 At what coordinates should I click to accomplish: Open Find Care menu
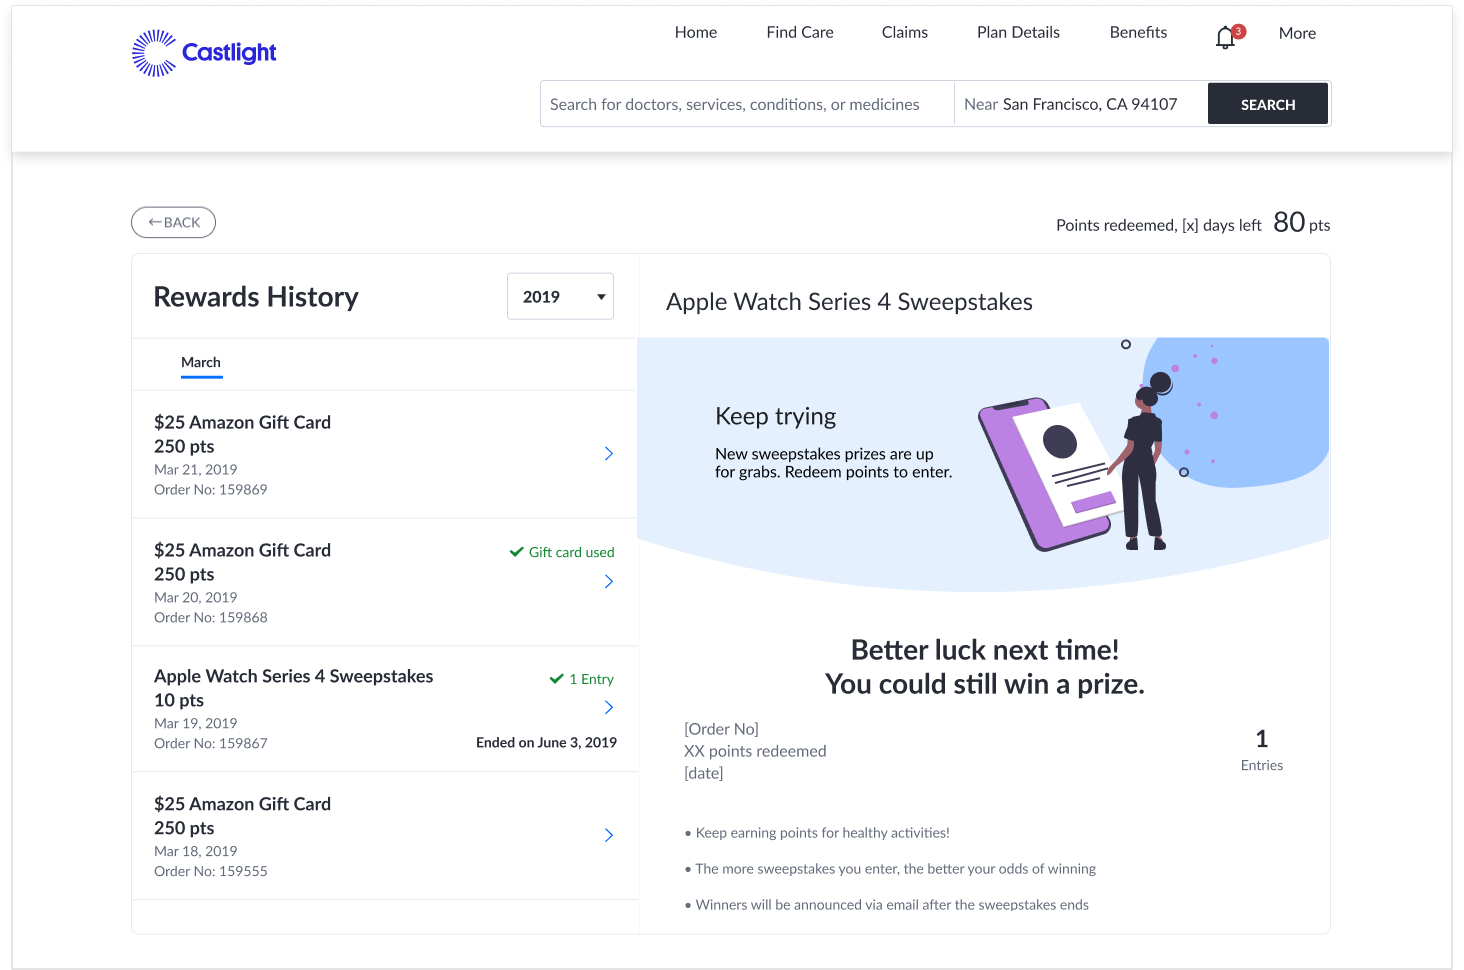click(x=800, y=32)
